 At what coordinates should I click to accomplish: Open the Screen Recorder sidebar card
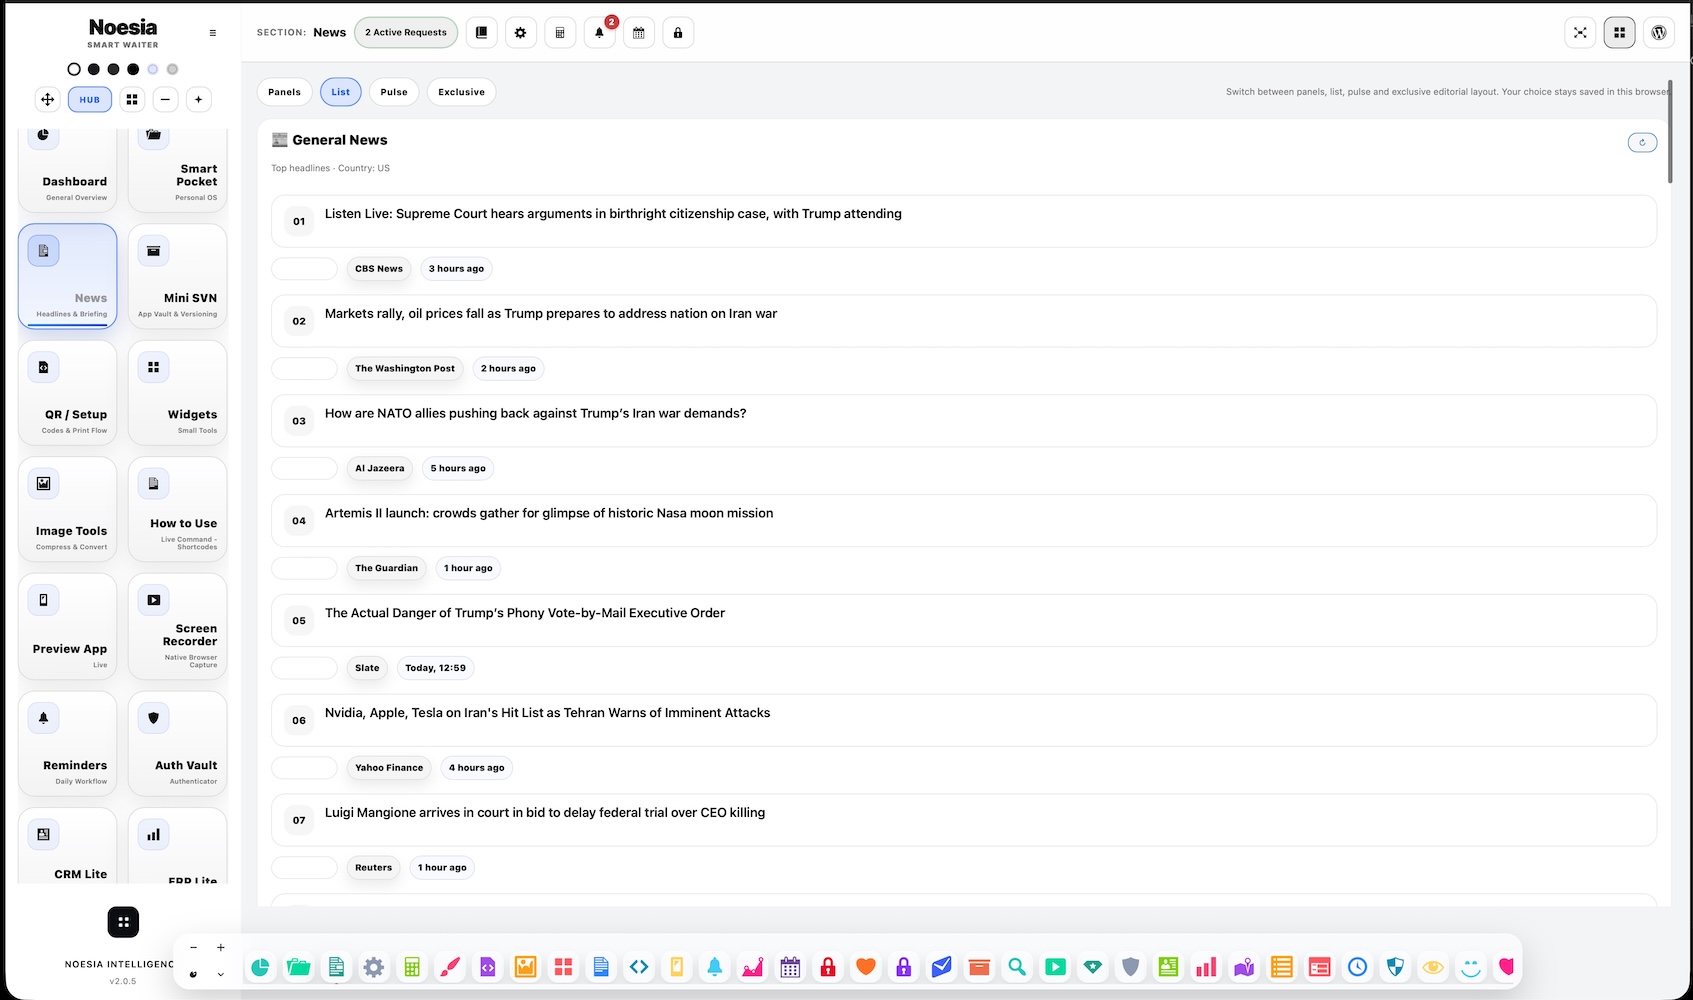tap(178, 627)
